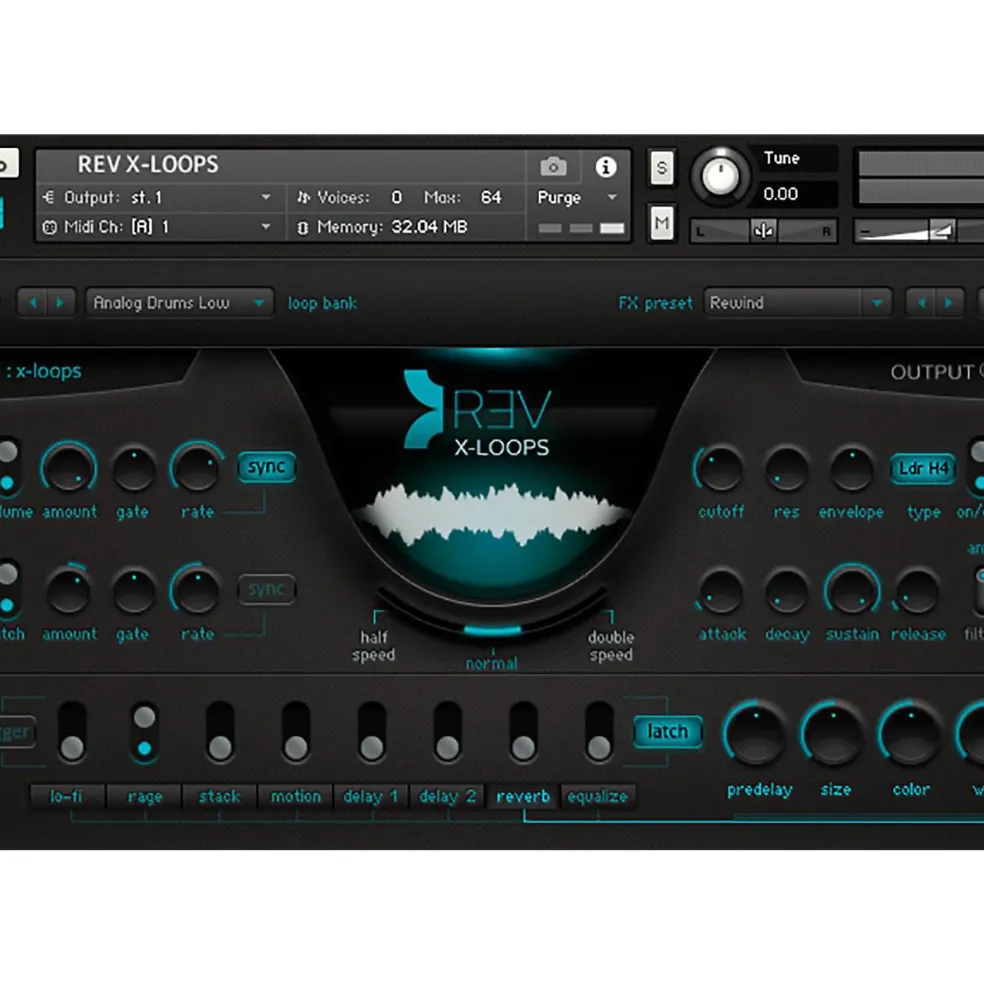Click the attack knob
Image resolution: width=984 pixels, height=985 pixels.
pyautogui.click(x=720, y=592)
